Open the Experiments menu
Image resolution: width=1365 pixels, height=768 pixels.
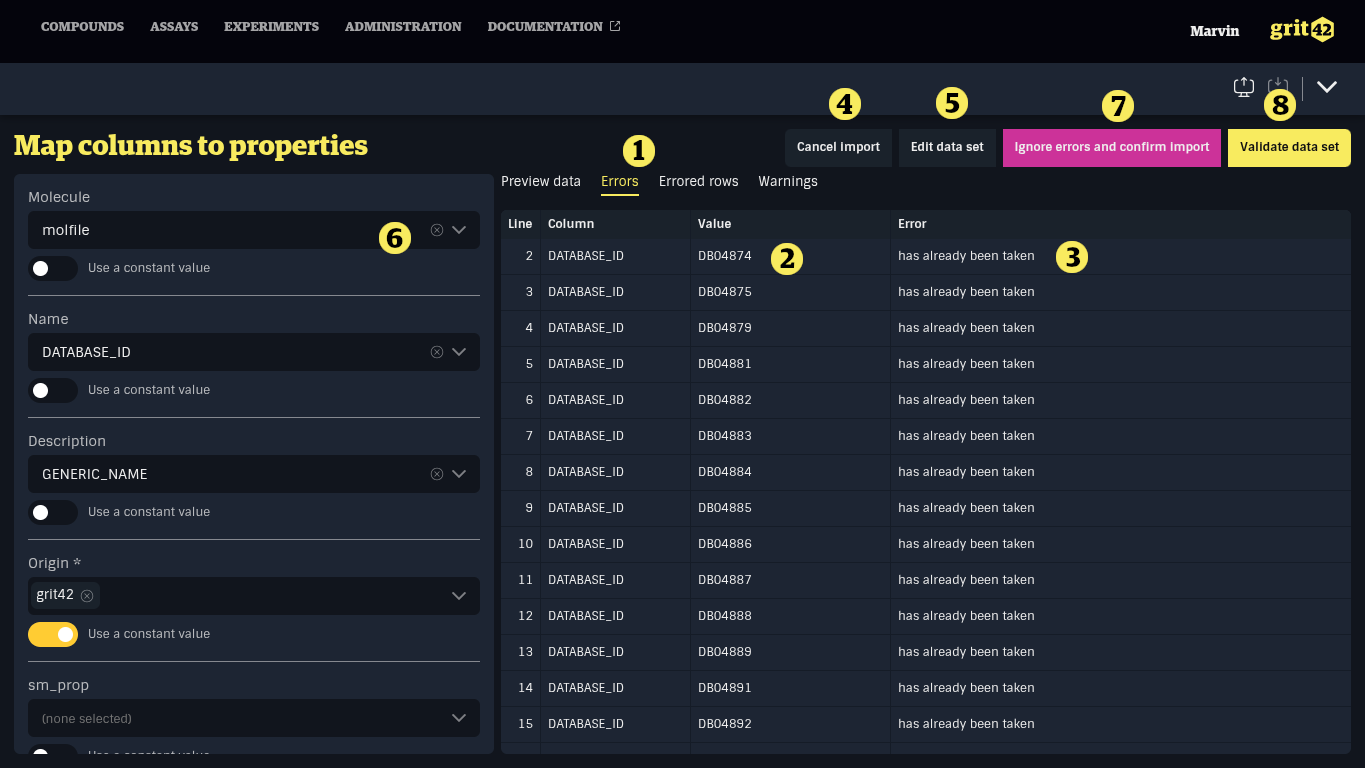[x=271, y=27]
